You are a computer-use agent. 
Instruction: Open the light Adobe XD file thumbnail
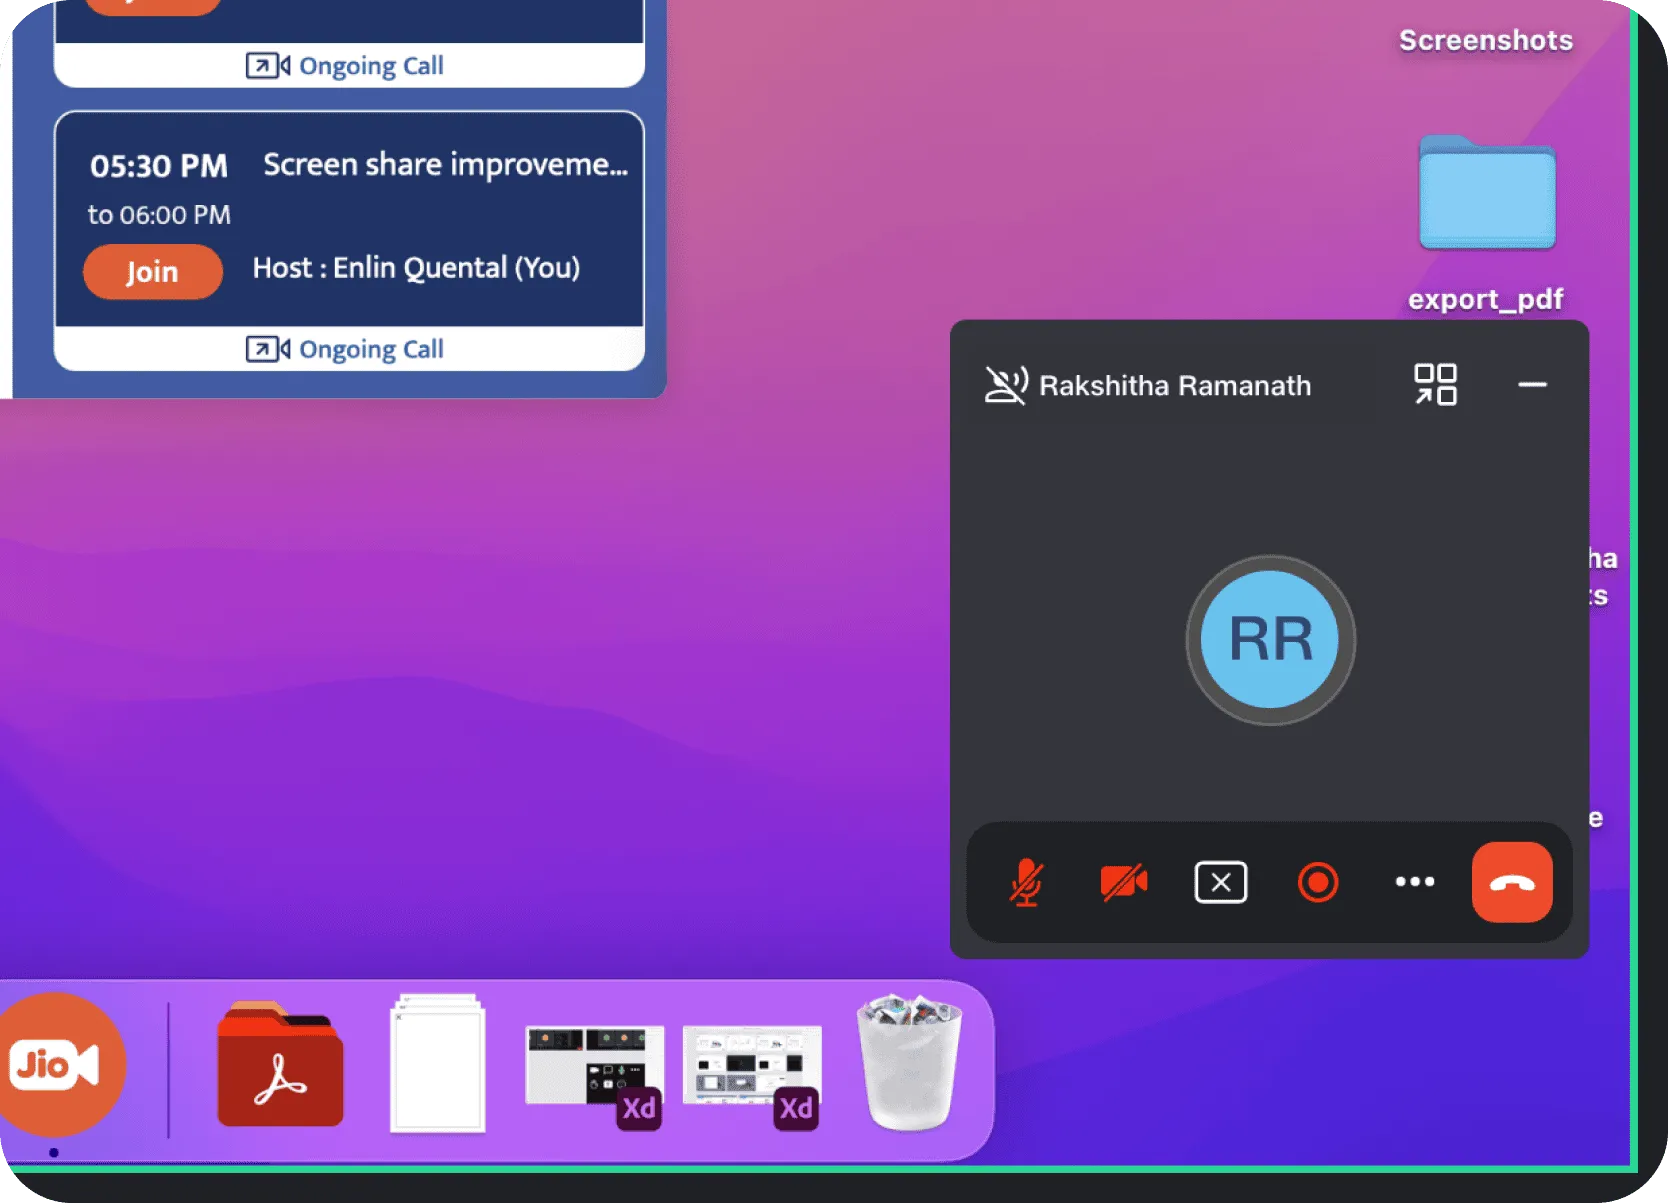(x=752, y=1070)
